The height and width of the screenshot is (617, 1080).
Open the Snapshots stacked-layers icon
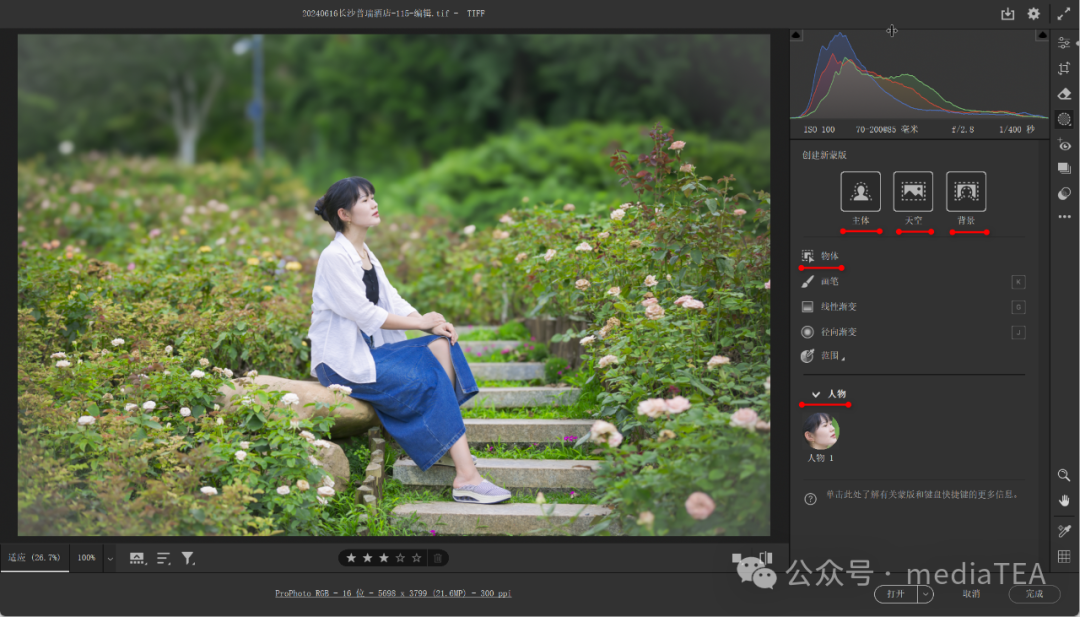coord(1064,169)
